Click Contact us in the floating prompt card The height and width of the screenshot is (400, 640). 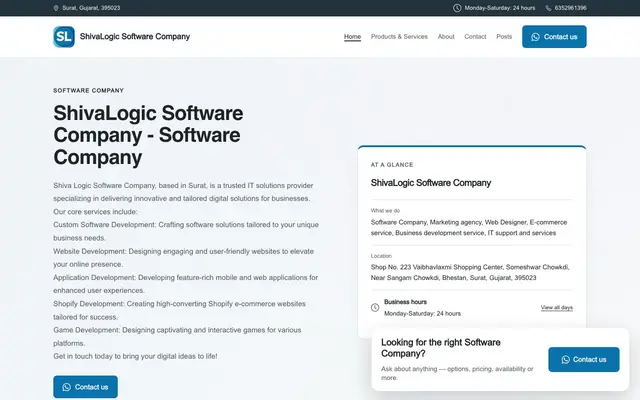coord(584,360)
